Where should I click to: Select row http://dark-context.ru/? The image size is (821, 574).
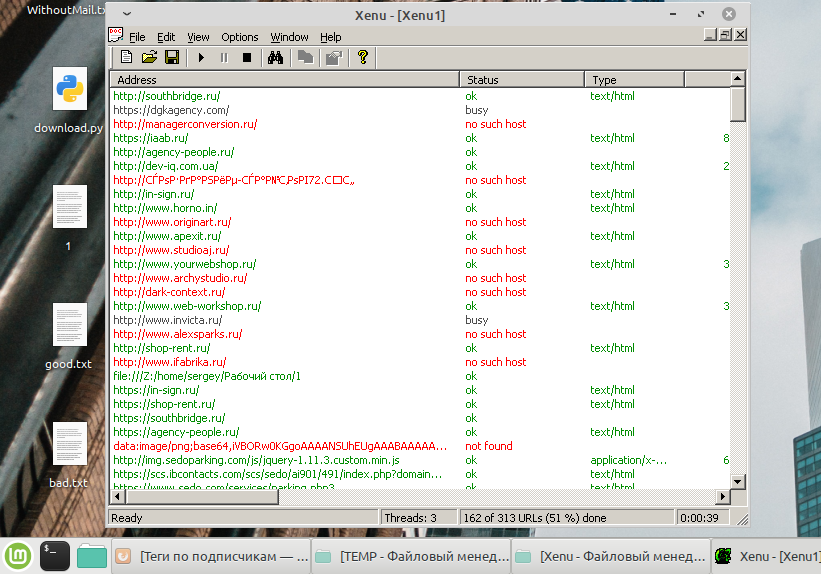(x=420, y=292)
